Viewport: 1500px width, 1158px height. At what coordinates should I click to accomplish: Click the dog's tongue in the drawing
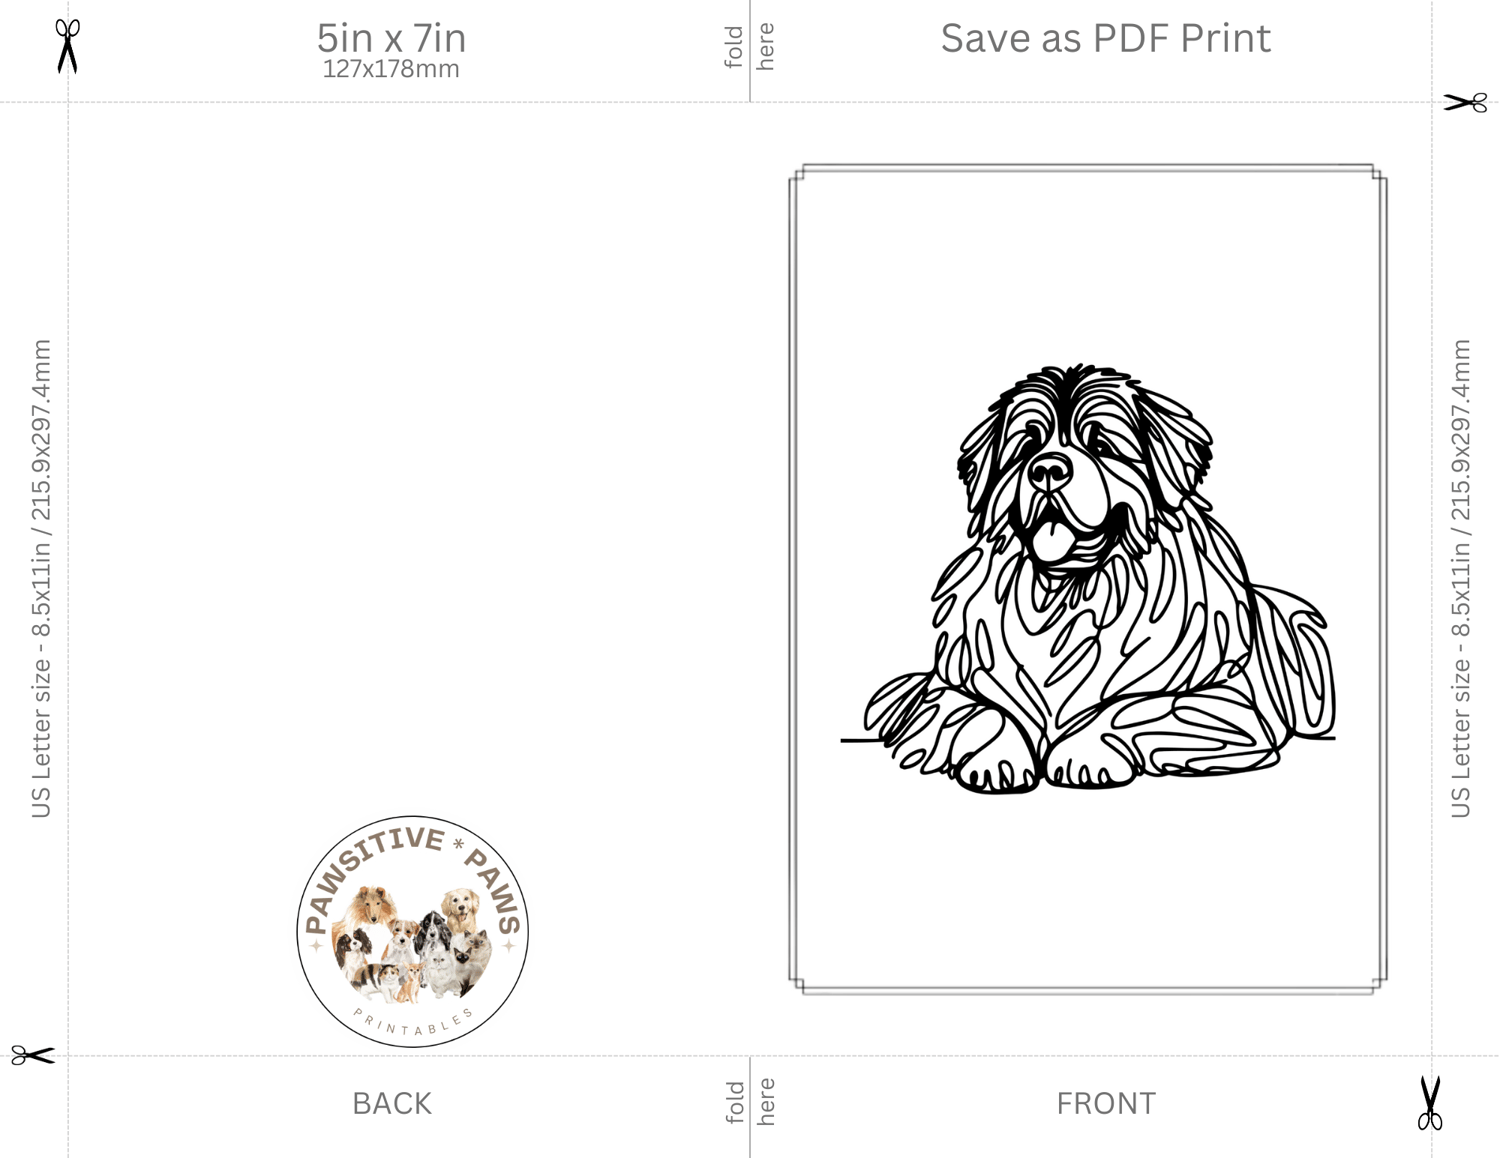[1047, 541]
